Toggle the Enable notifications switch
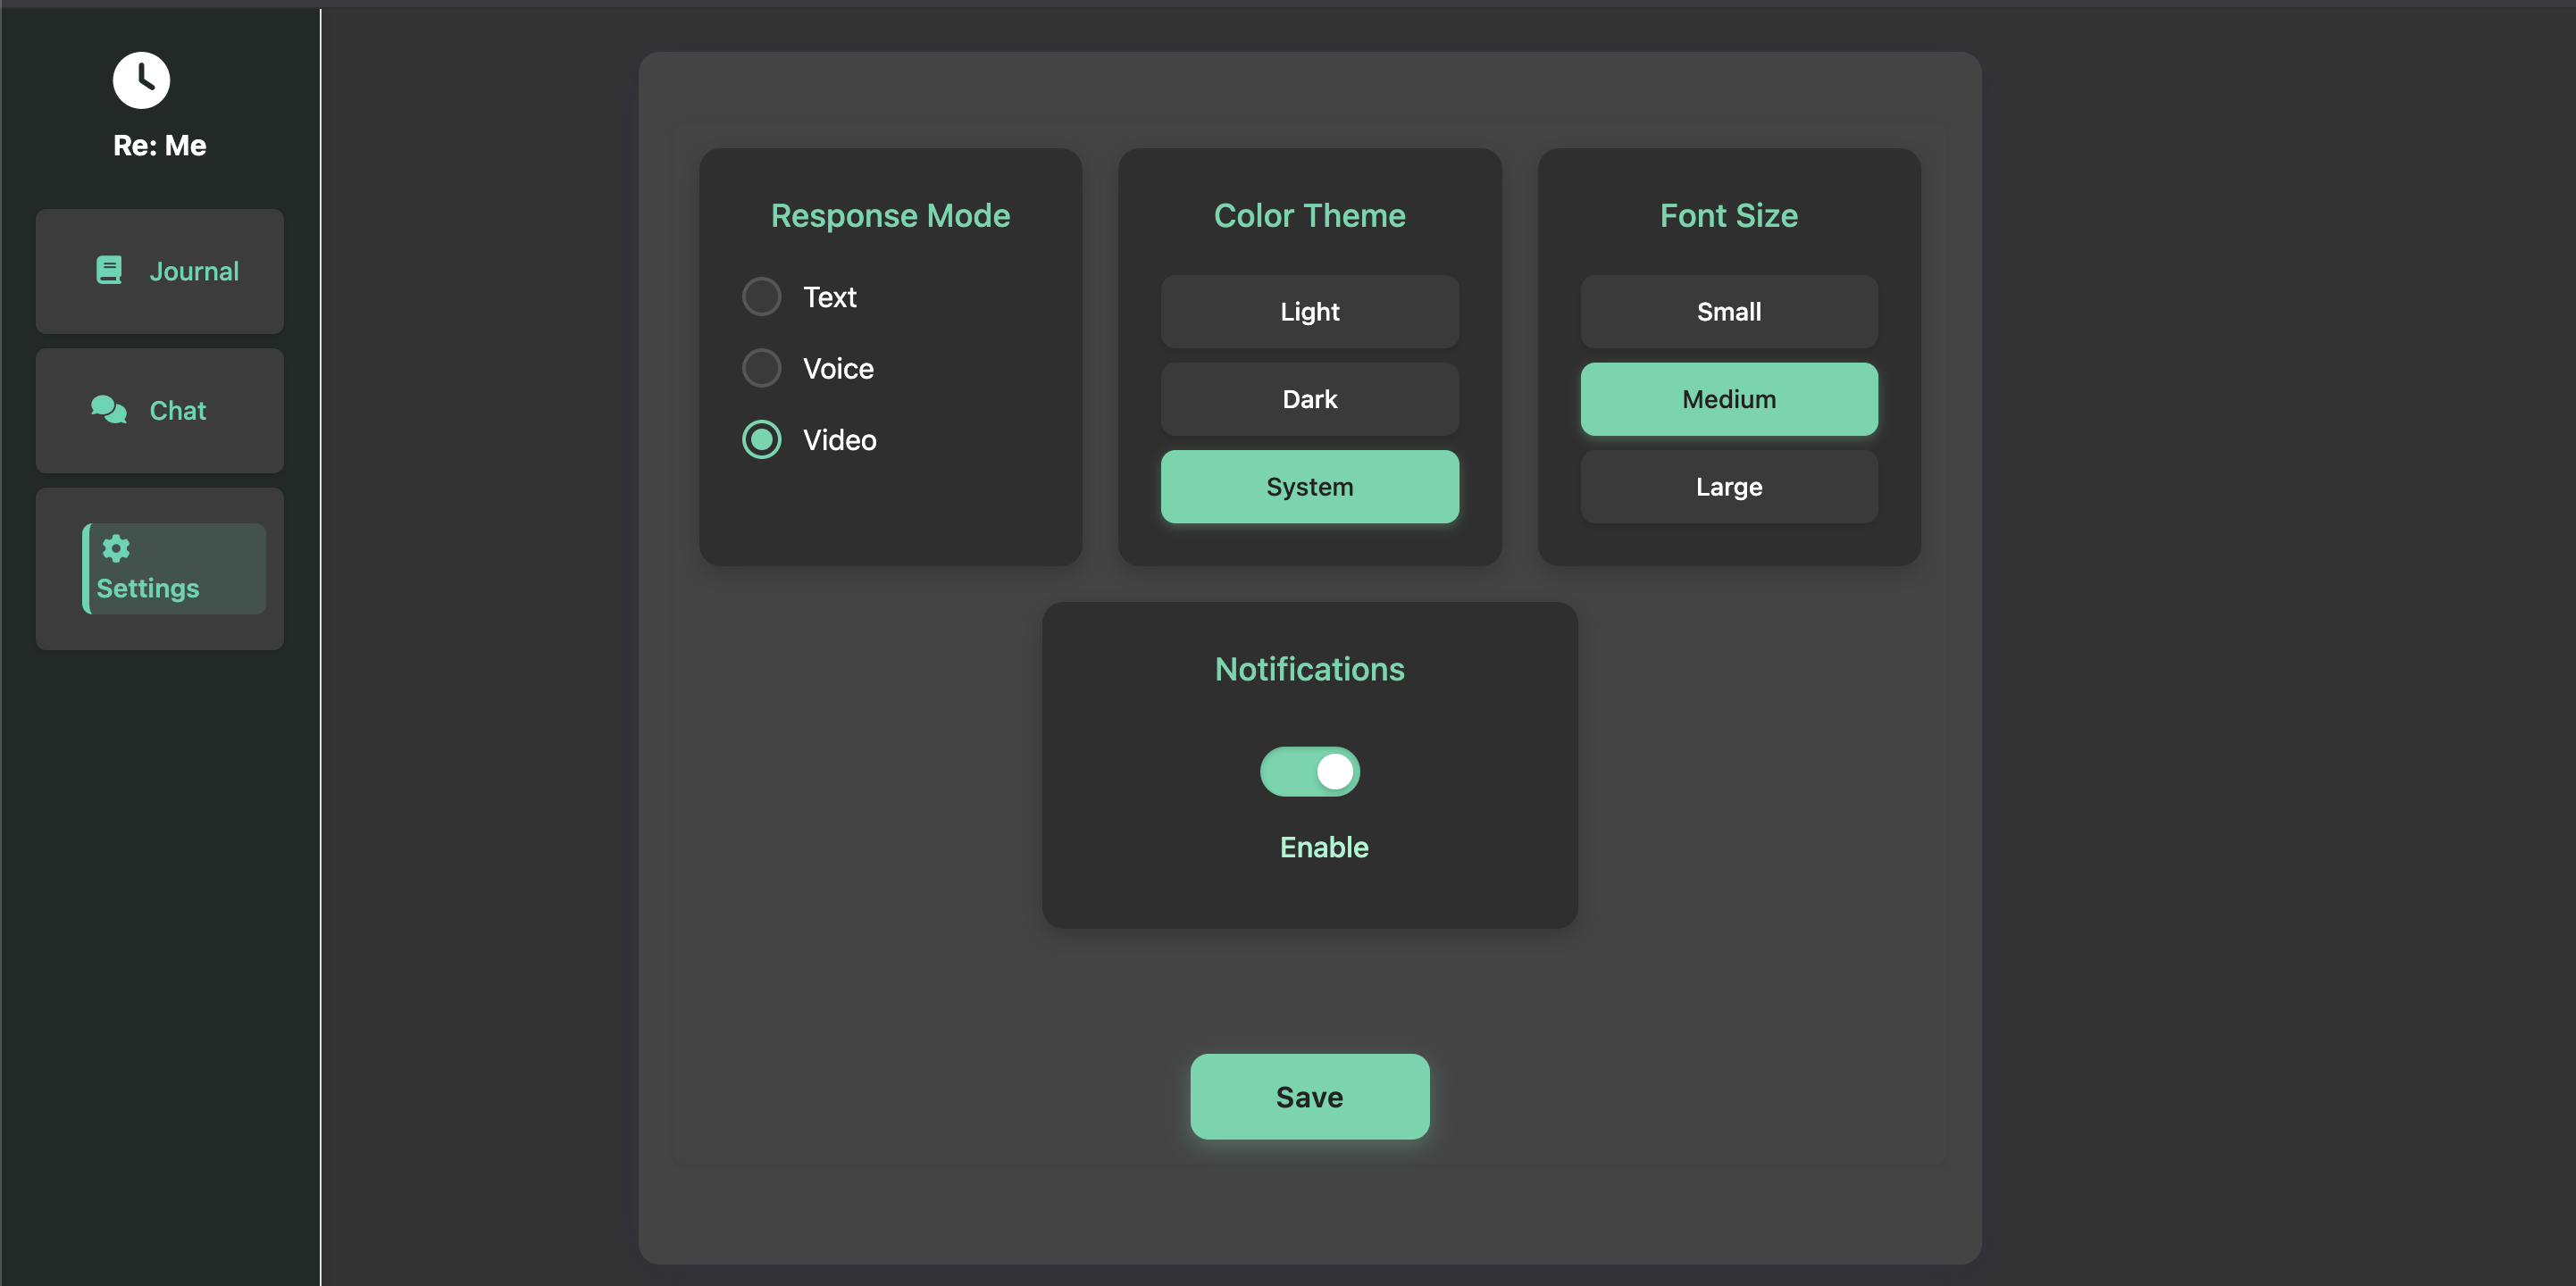Viewport: 2576px width, 1286px height. (x=1309, y=772)
